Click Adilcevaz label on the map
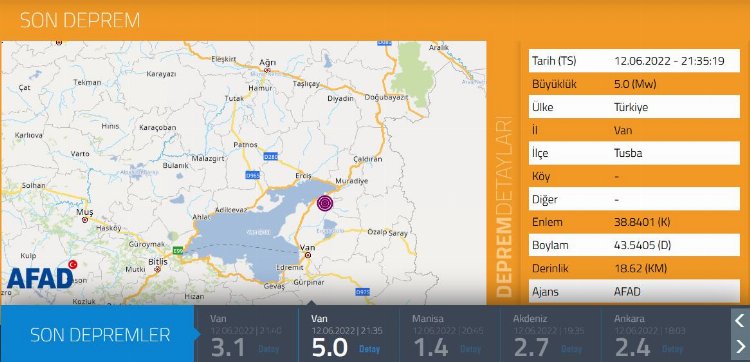 coord(231,209)
